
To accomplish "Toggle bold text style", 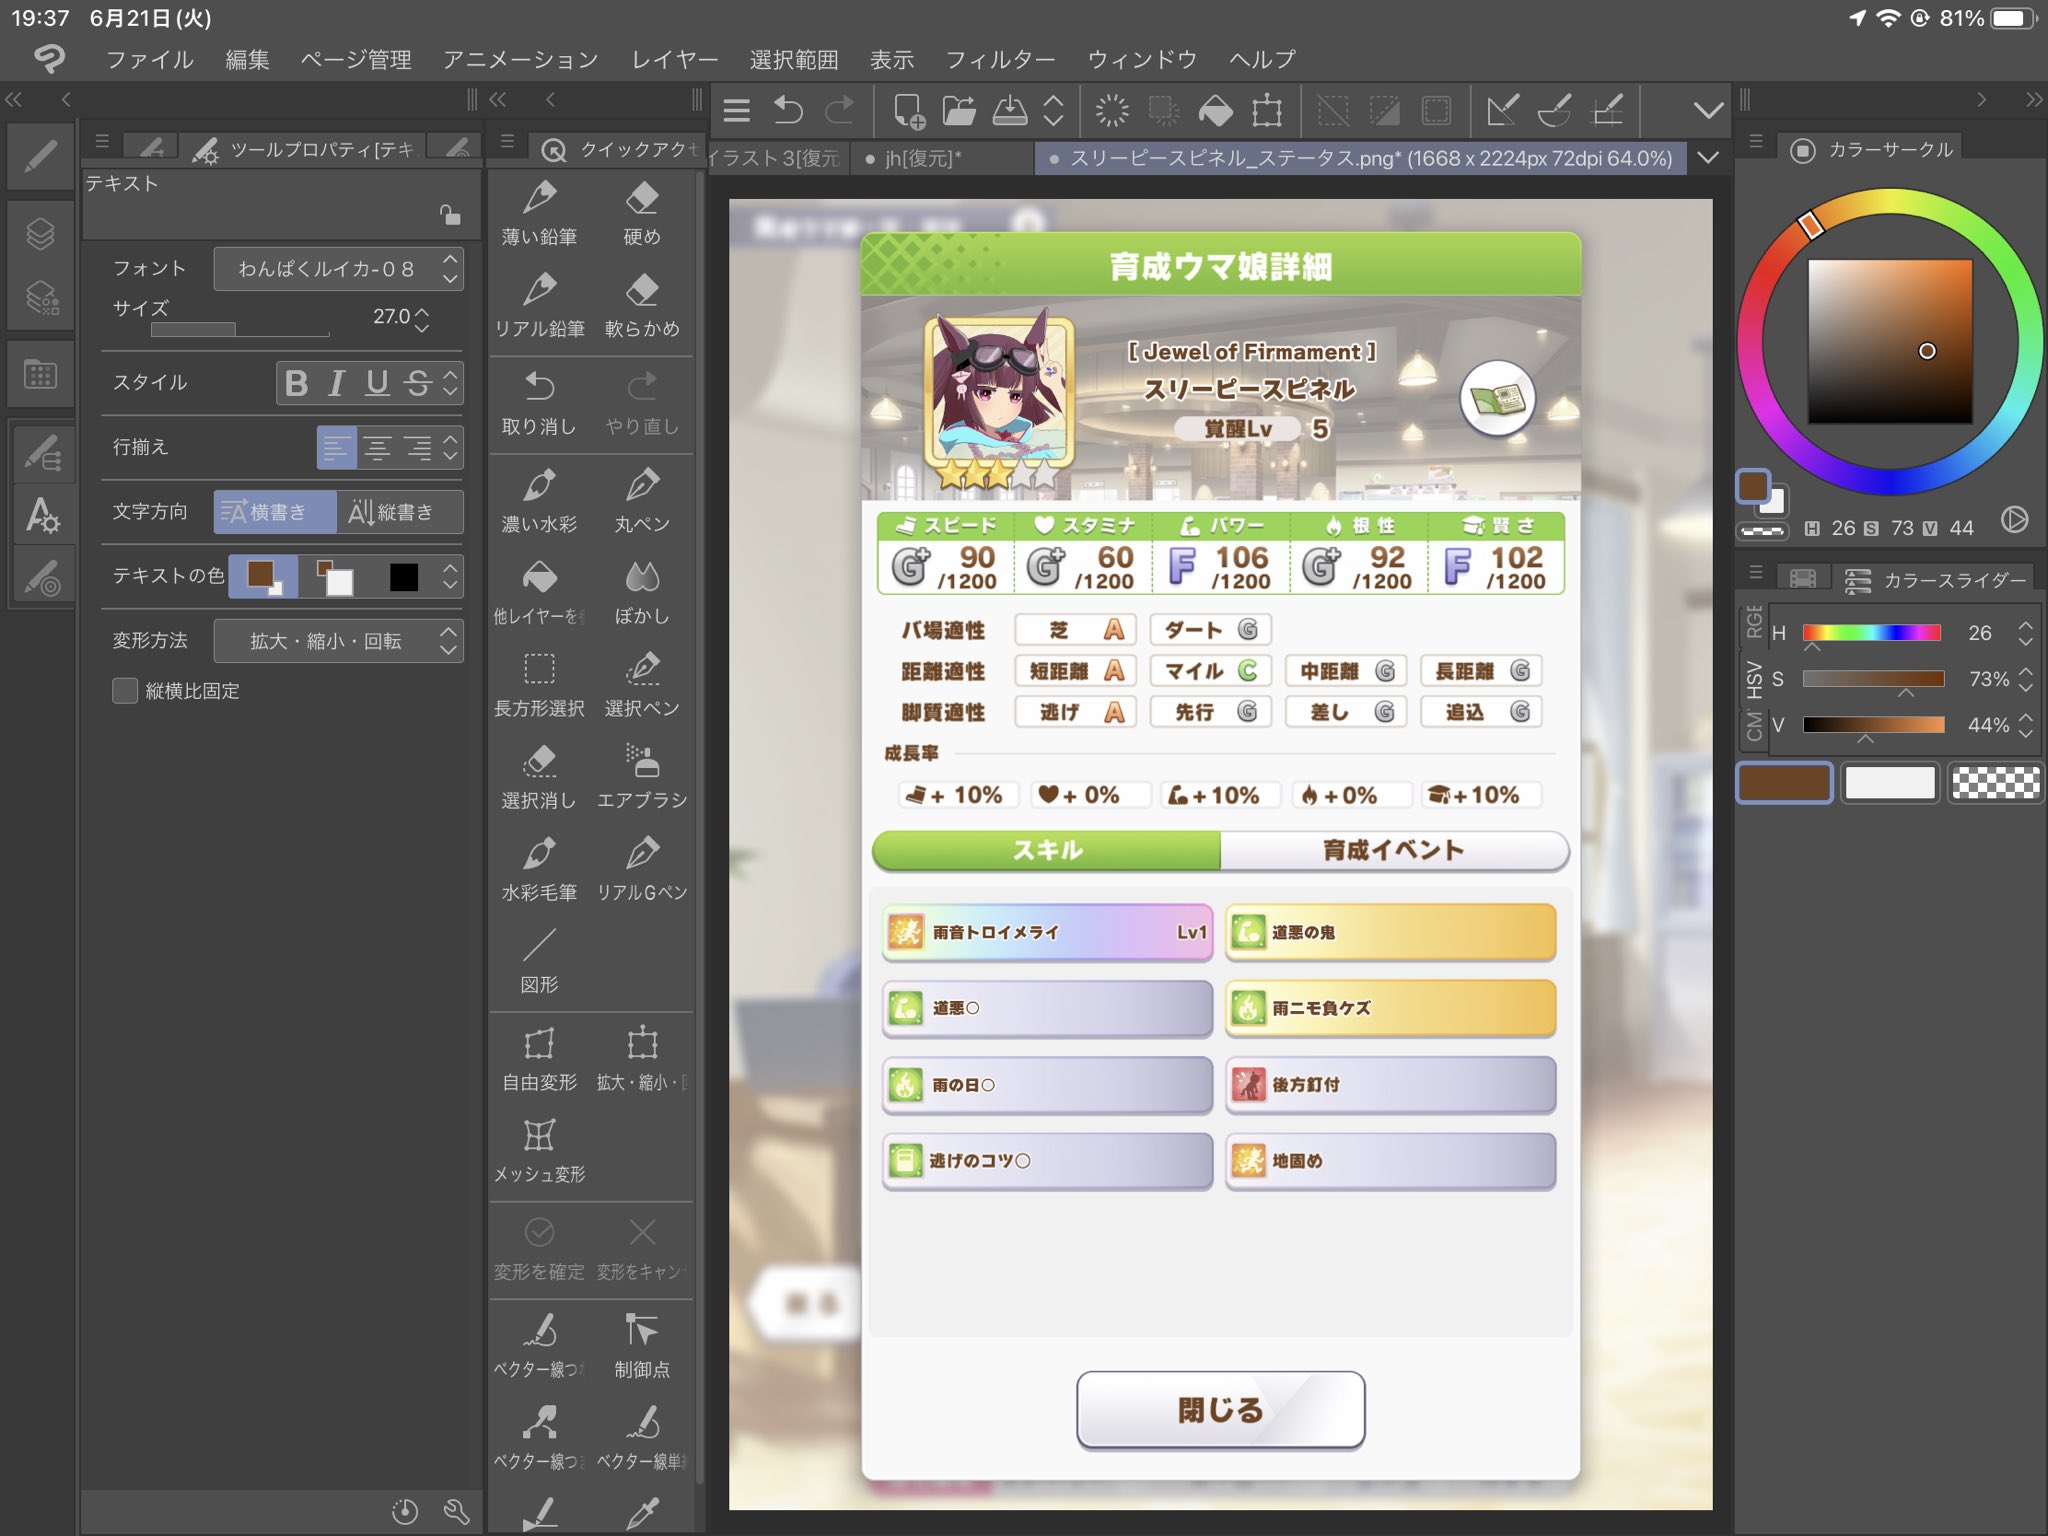I will point(296,383).
